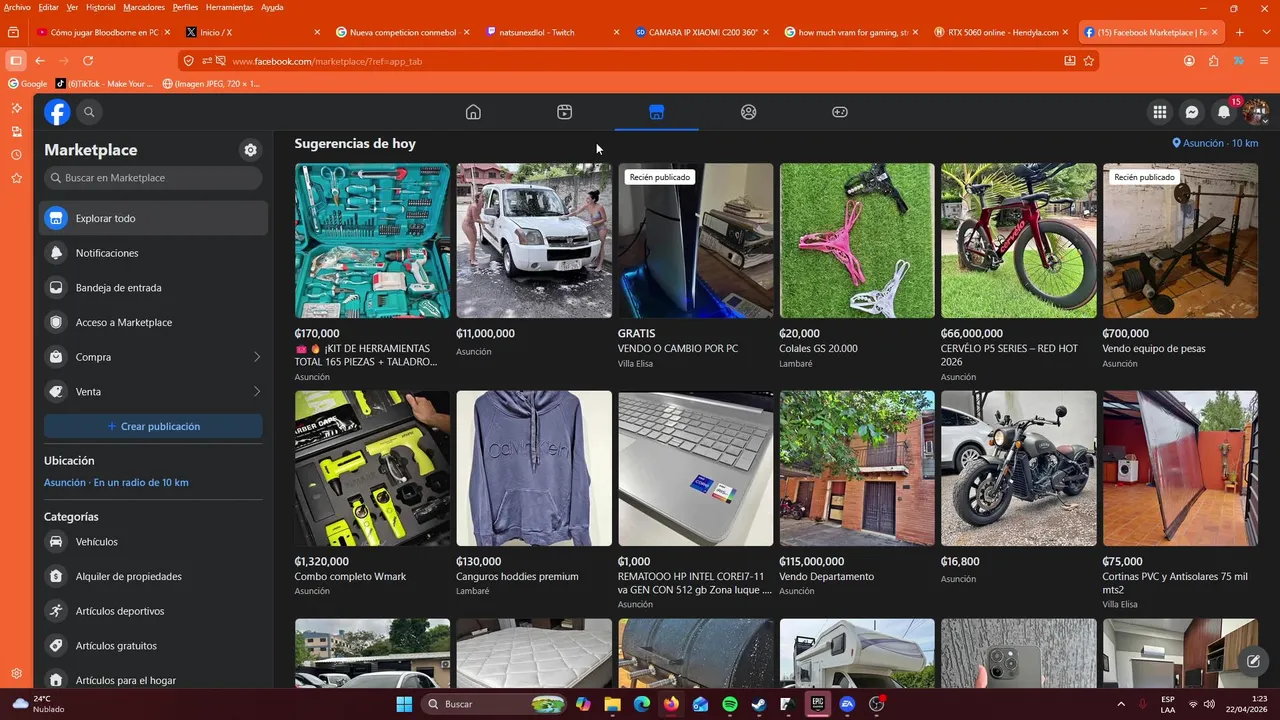Start new message with floating compose icon
This screenshot has width=1280, height=720.
pyautogui.click(x=1252, y=661)
